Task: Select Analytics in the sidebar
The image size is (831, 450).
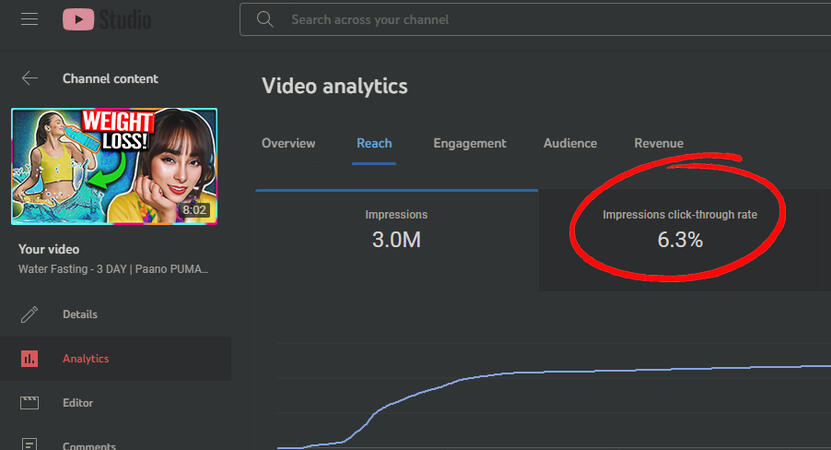Action: coord(116,358)
